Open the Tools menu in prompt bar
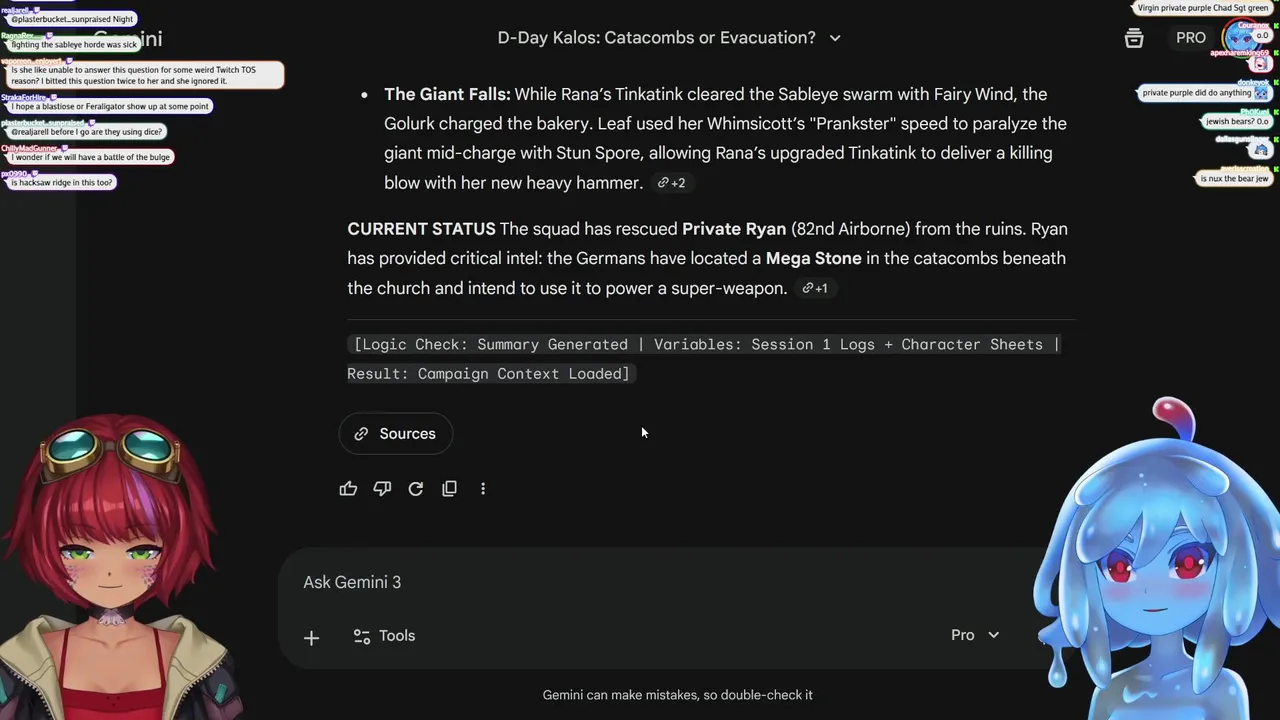Viewport: 1280px width, 720px height. click(x=384, y=636)
